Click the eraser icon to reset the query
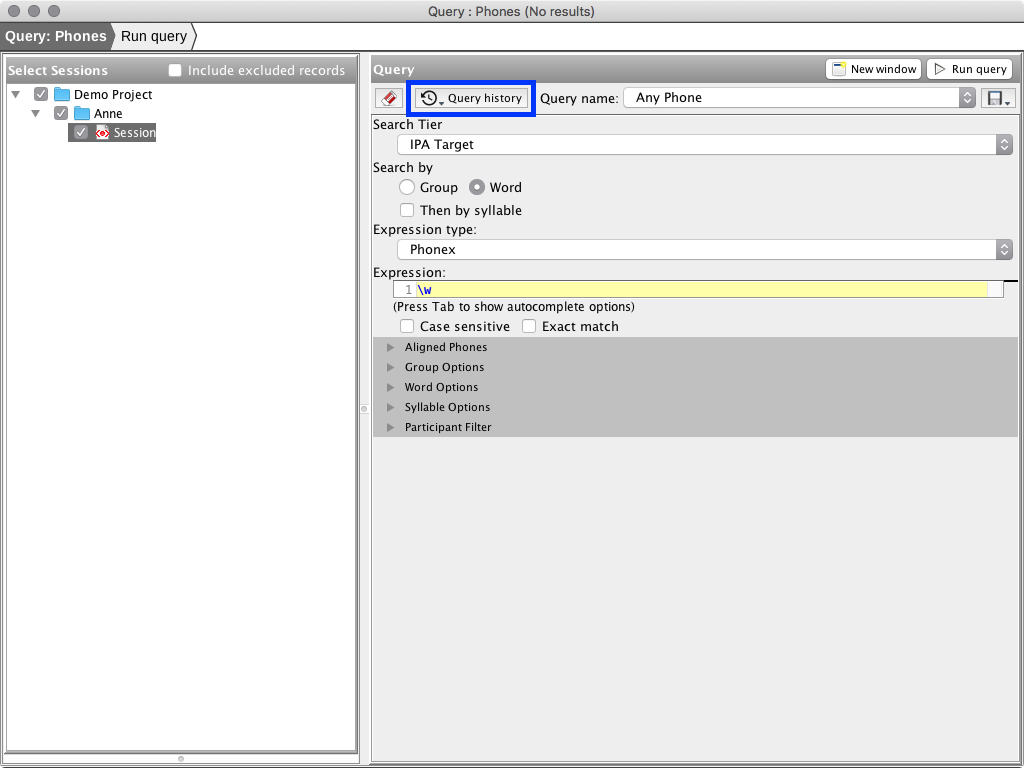1024x768 pixels. [390, 97]
